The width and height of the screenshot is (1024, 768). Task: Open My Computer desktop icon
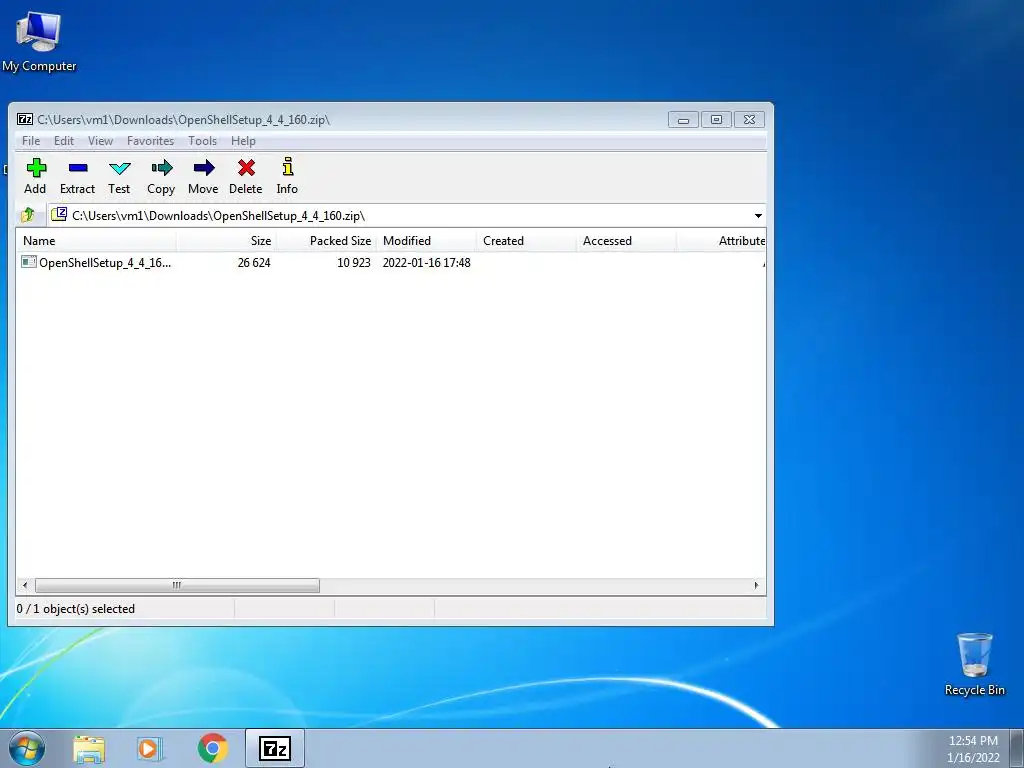(x=39, y=31)
